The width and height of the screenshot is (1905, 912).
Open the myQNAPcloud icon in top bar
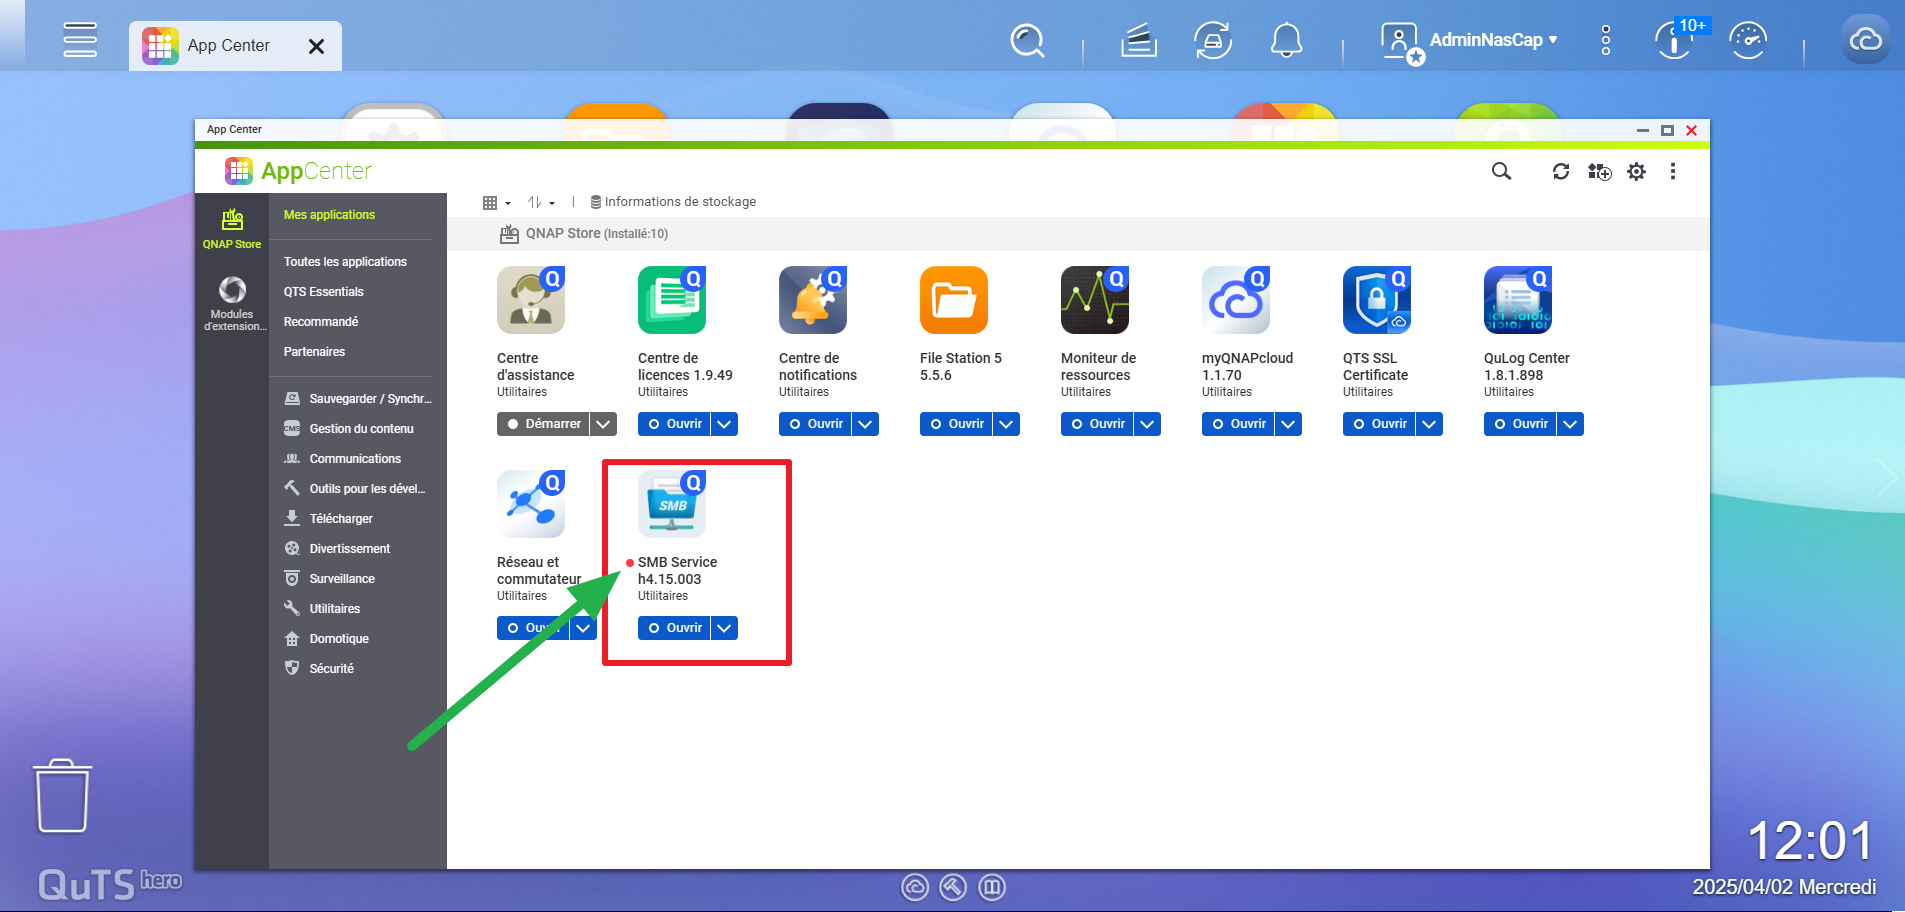tap(1866, 40)
